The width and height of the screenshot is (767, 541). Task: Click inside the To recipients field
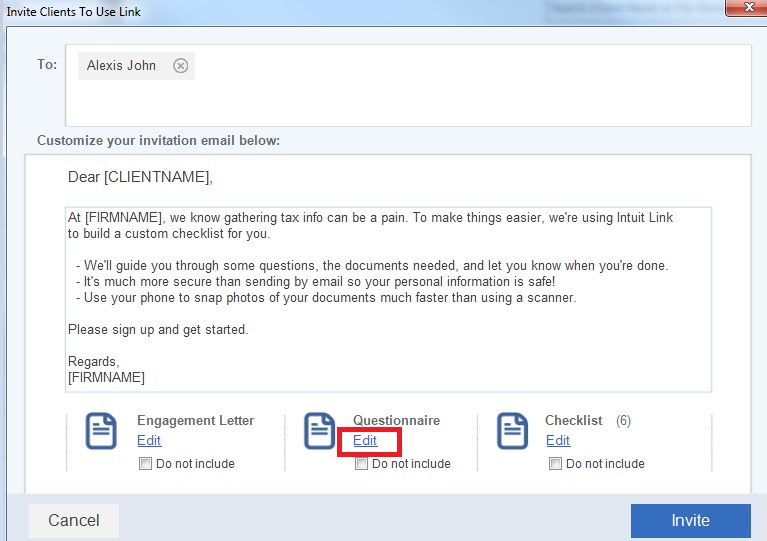point(408,86)
